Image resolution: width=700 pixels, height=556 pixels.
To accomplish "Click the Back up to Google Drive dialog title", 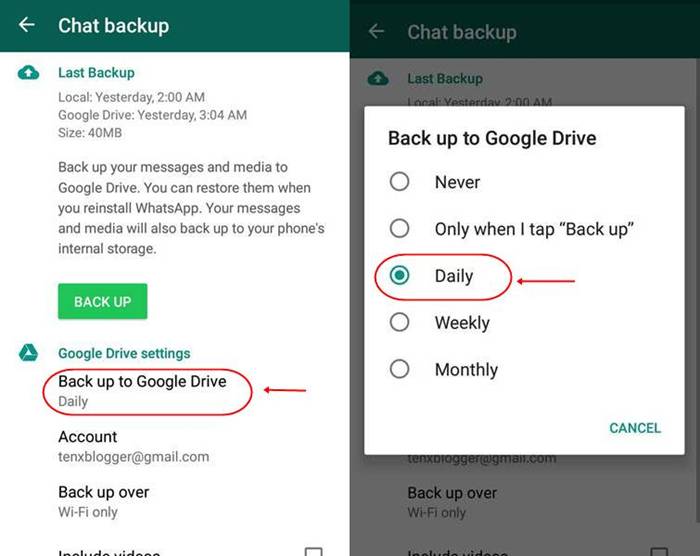I will pos(492,138).
